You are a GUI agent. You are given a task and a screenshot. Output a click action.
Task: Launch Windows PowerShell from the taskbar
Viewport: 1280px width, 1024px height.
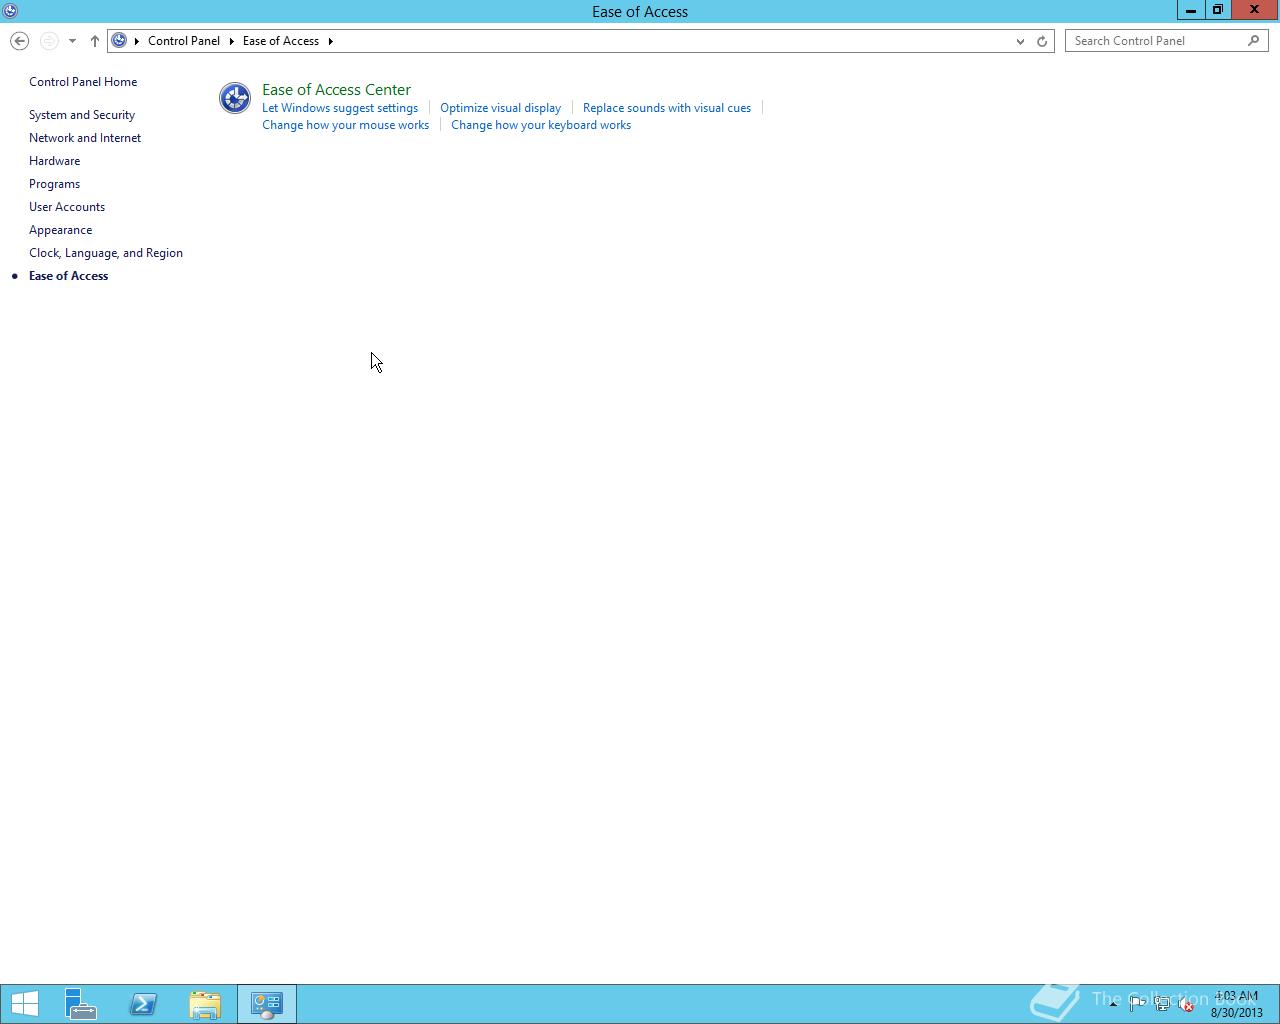click(143, 1004)
